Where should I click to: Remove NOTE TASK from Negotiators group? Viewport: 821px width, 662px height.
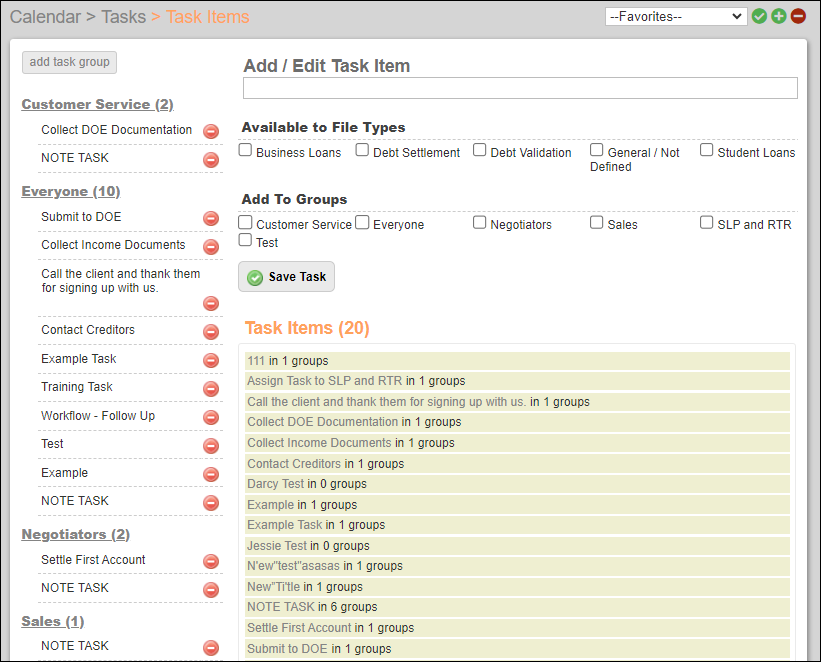211,590
